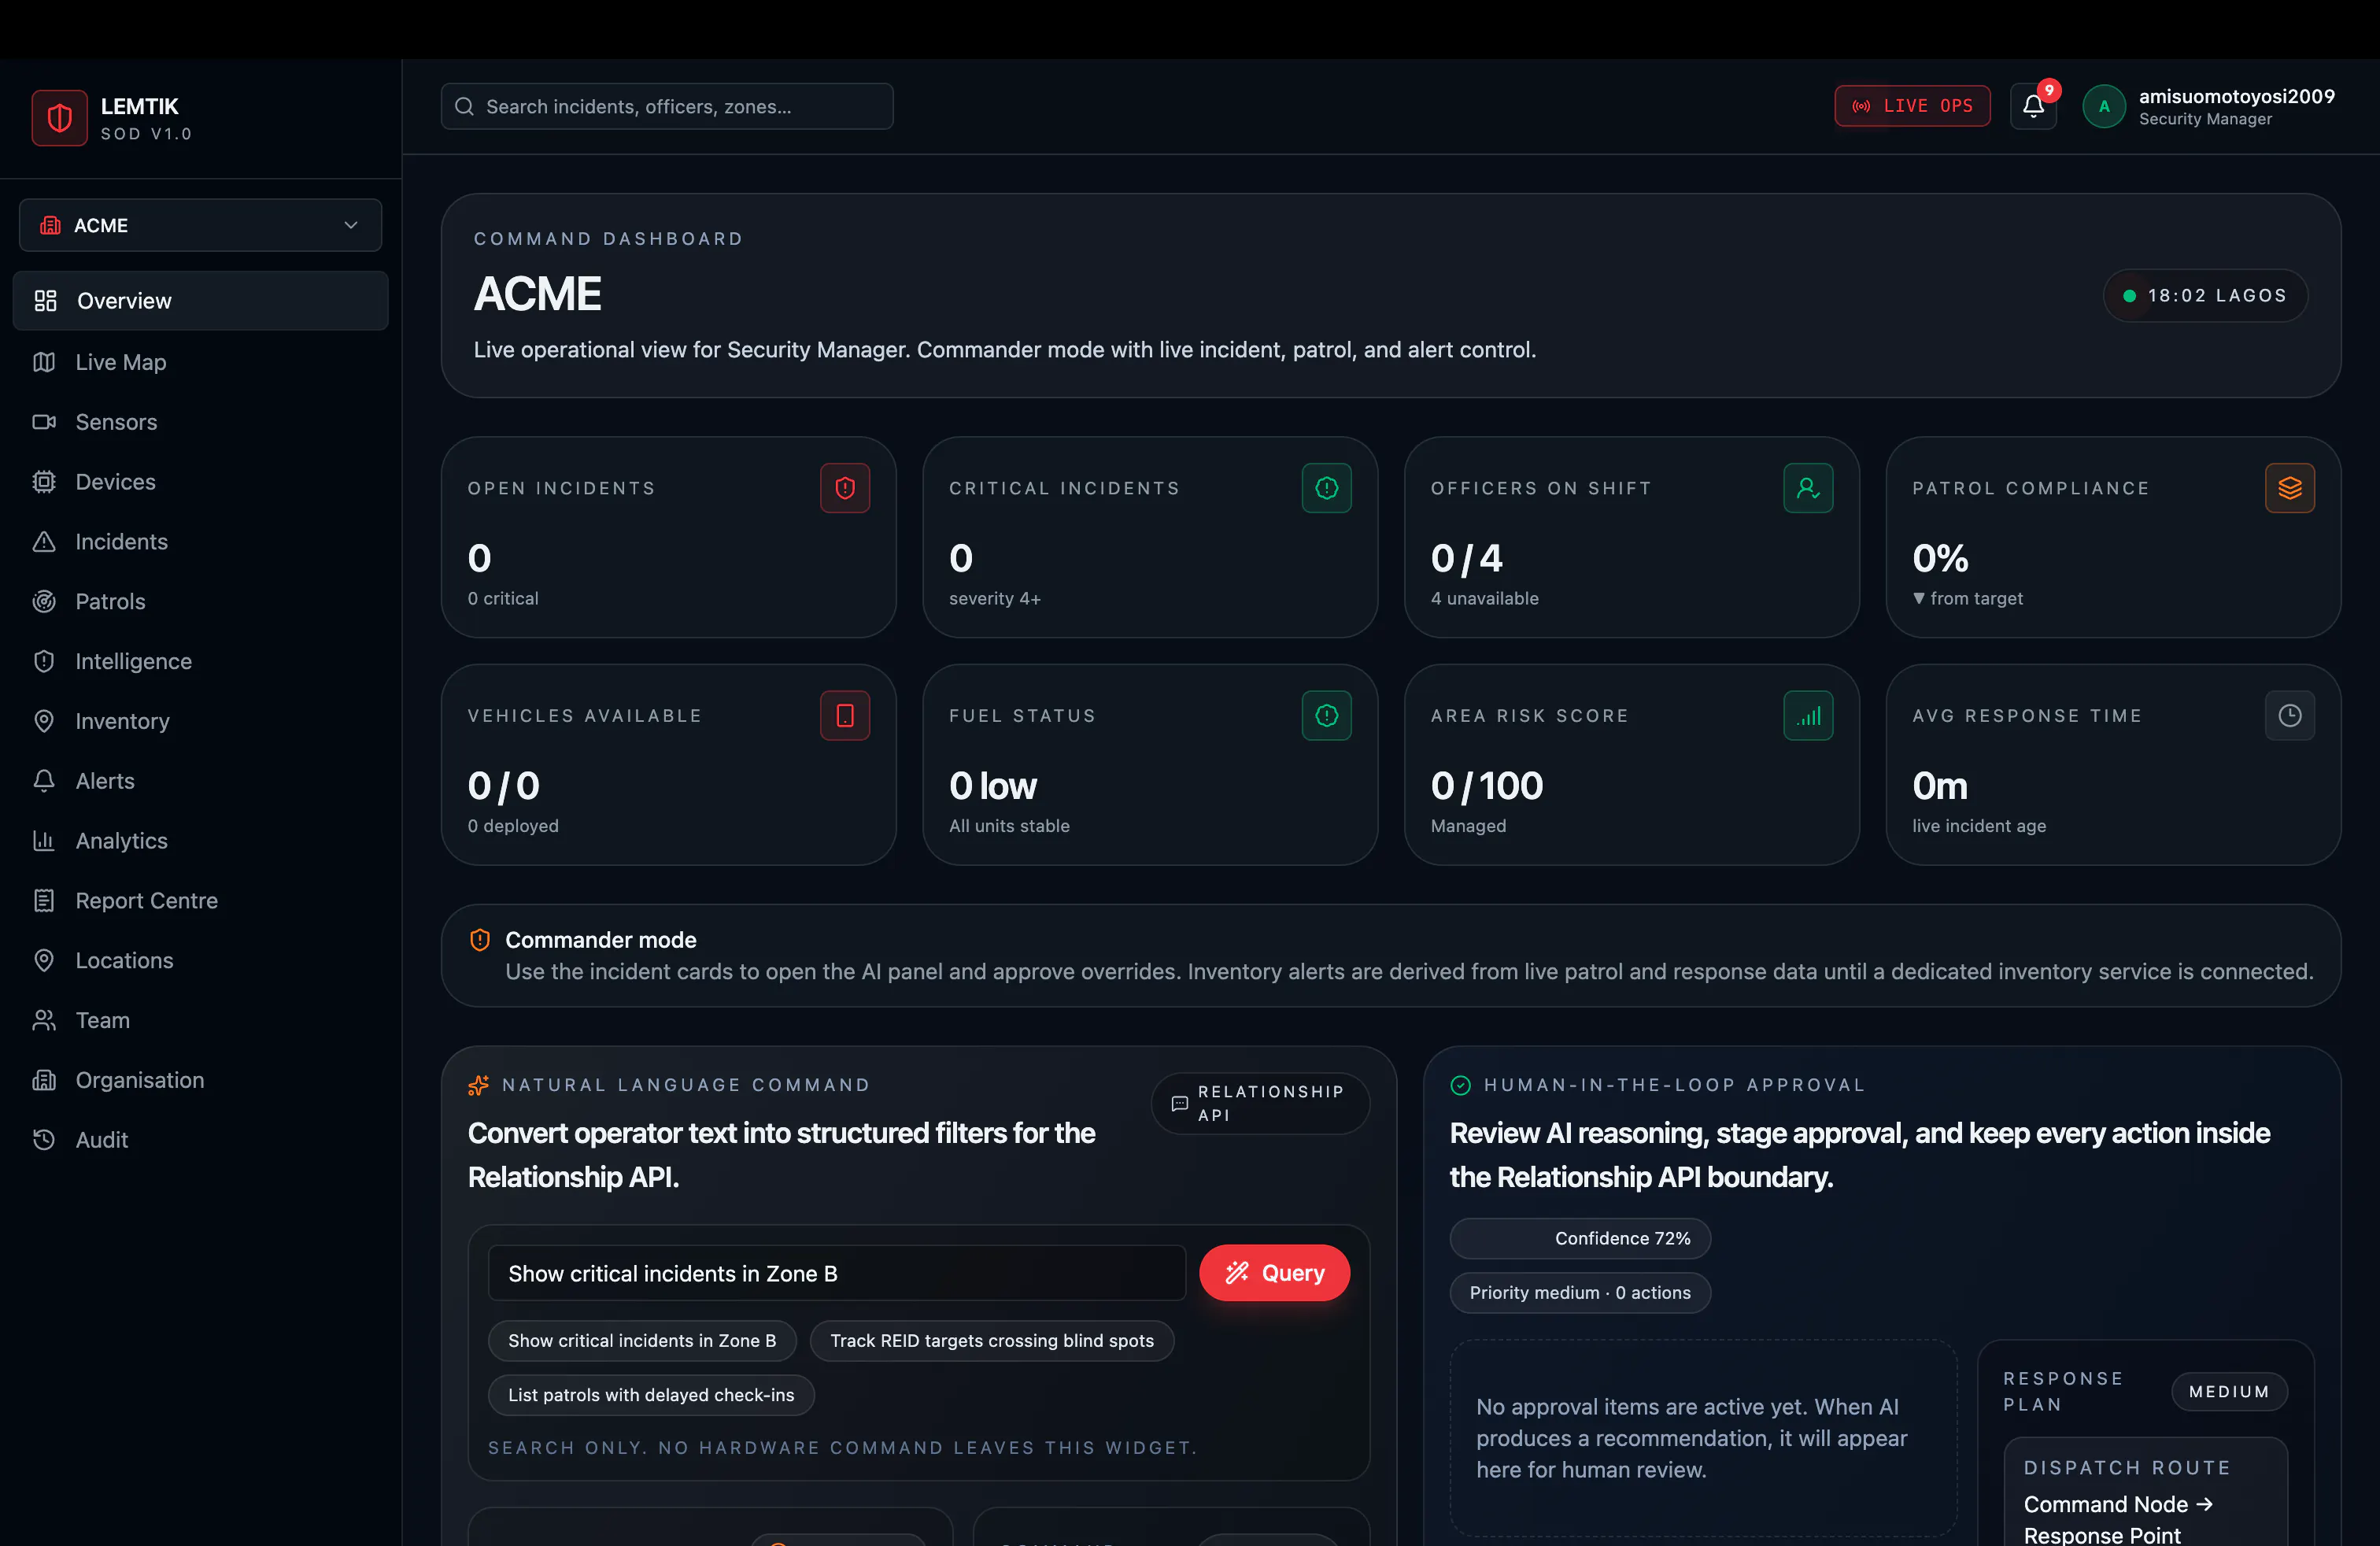Image resolution: width=2380 pixels, height=1546 pixels.
Task: Select 'List patrols with delayed check-ins' chip
Action: click(x=651, y=1395)
